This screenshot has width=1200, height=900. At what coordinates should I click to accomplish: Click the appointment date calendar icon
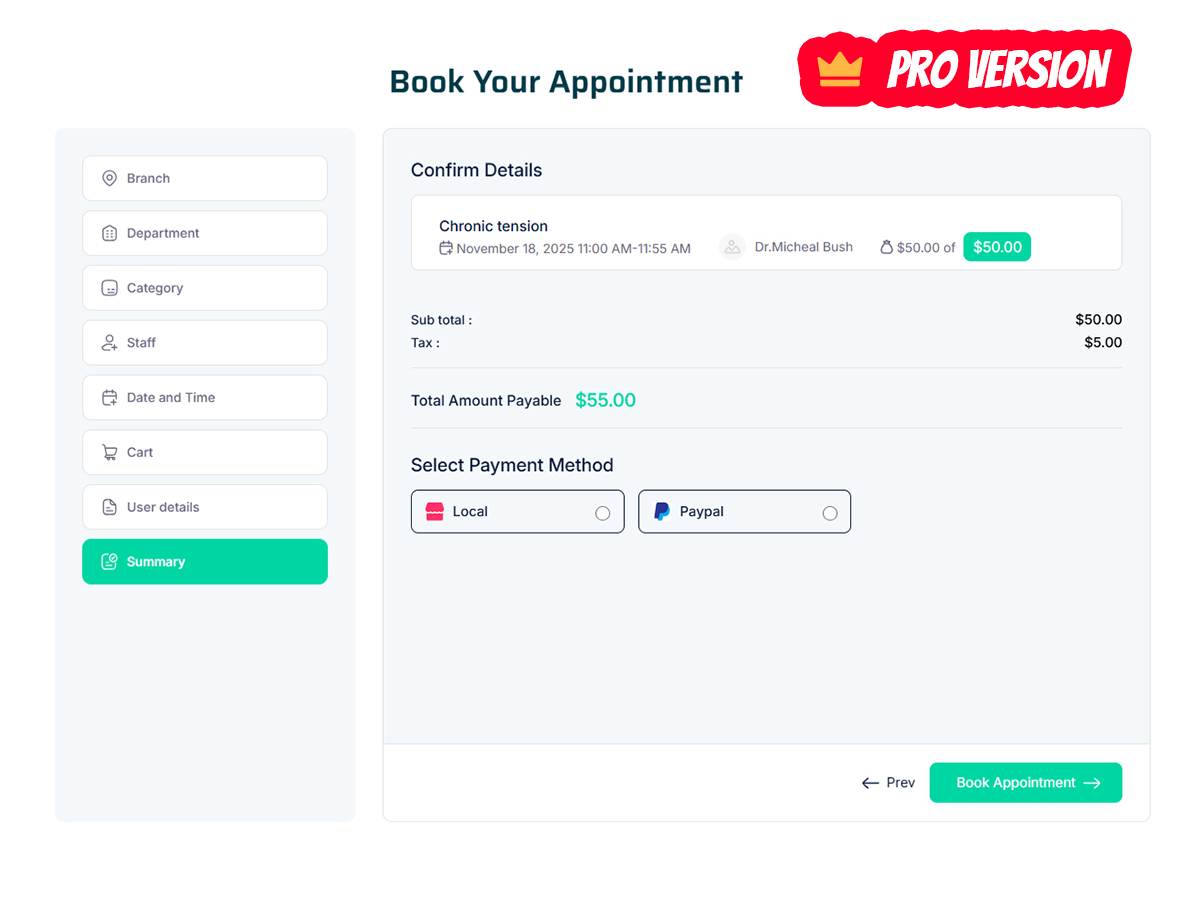(446, 248)
